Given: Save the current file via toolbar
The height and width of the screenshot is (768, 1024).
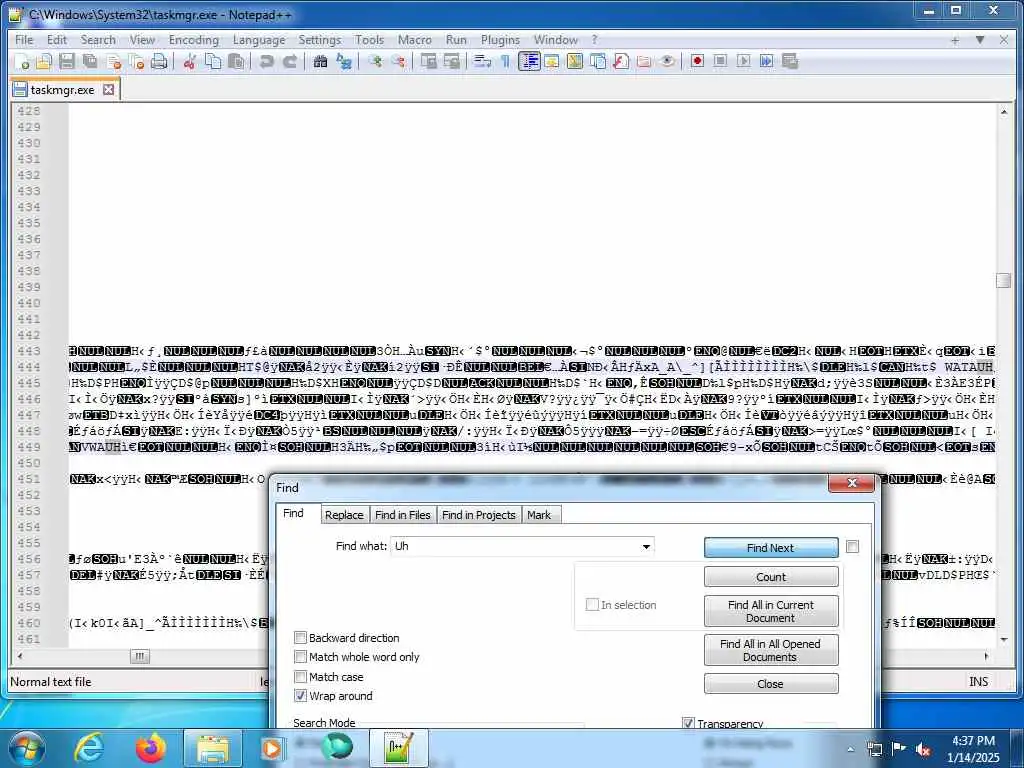Looking at the screenshot, I should [x=67, y=61].
